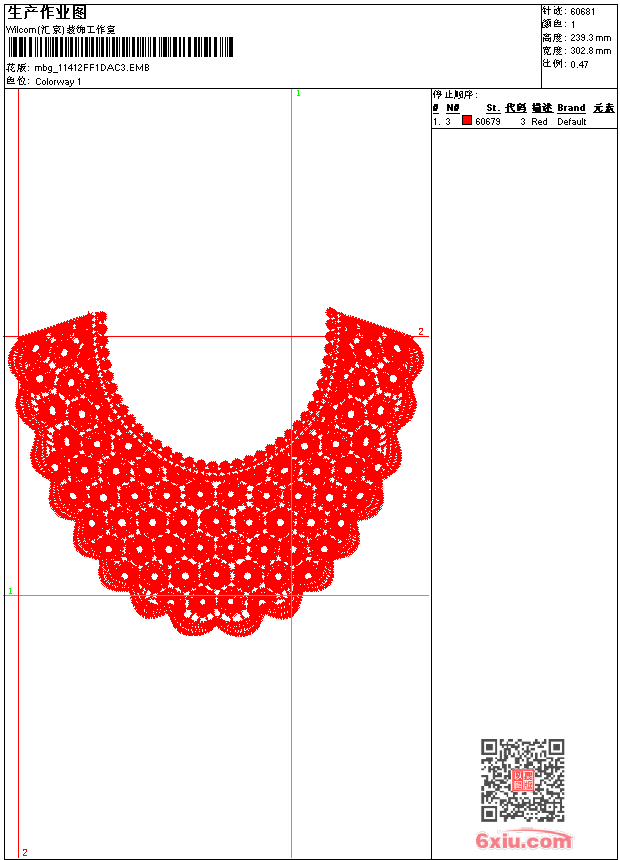Click the red seal in QR code center

tap(522, 780)
